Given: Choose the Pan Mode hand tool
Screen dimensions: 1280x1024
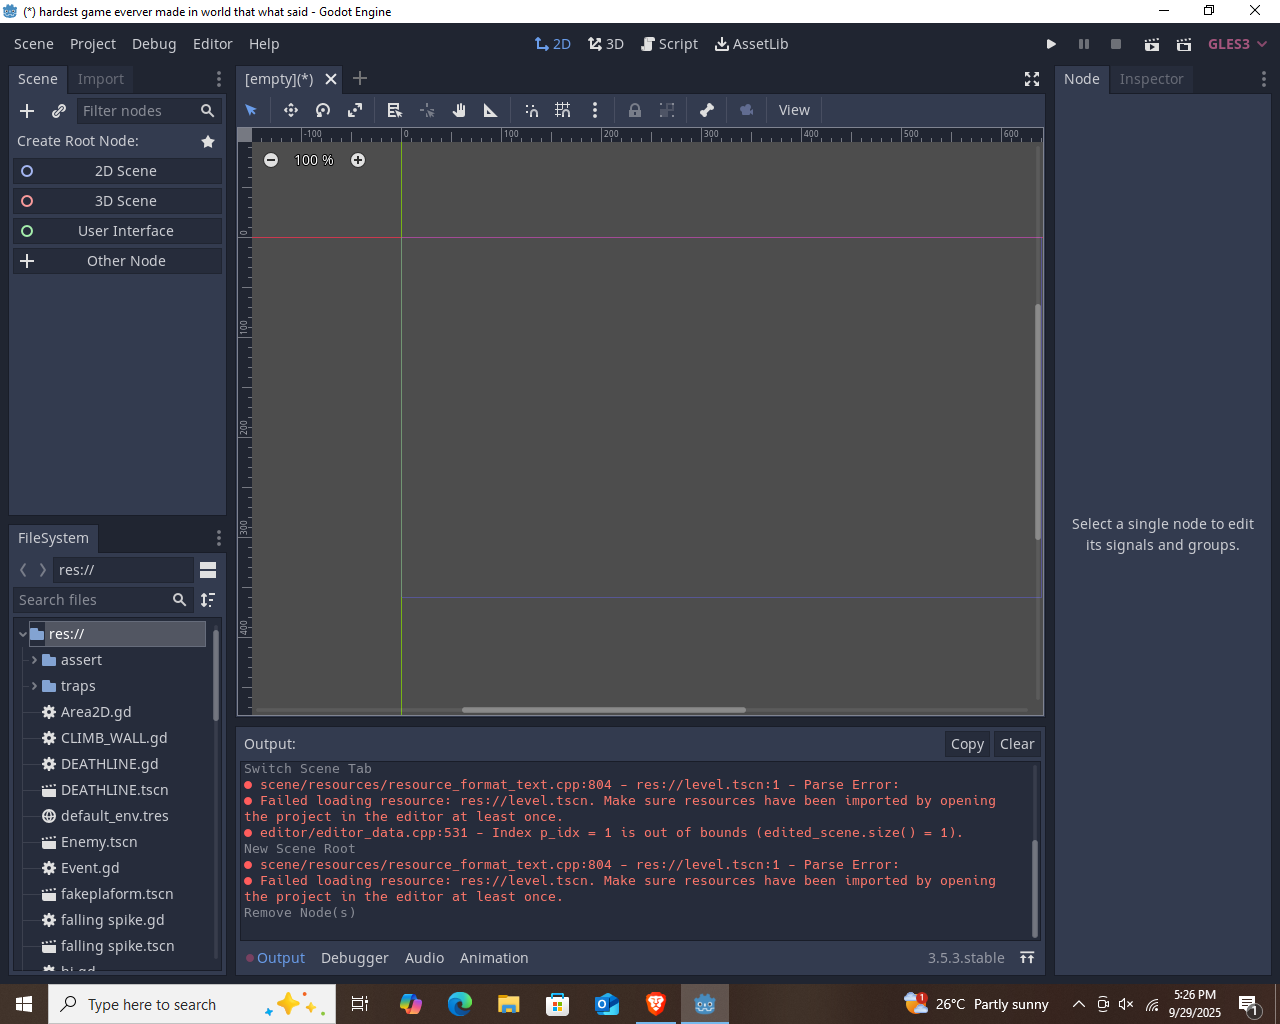Looking at the screenshot, I should click(459, 110).
